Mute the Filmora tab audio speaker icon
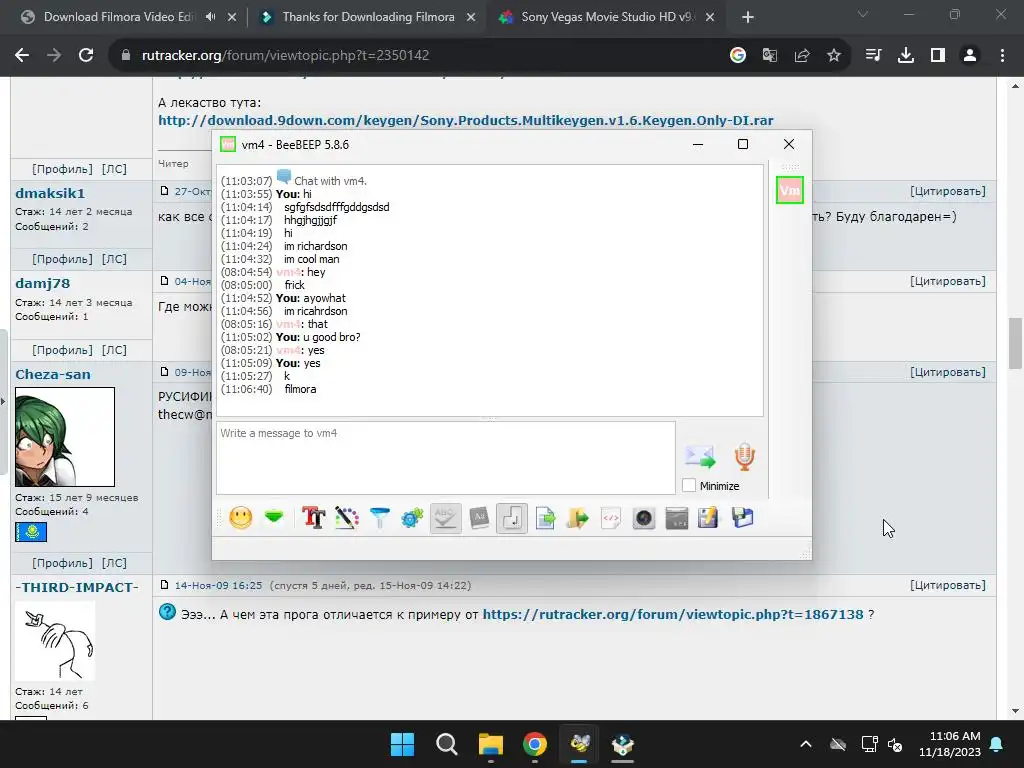This screenshot has width=1024, height=768. click(x=210, y=17)
